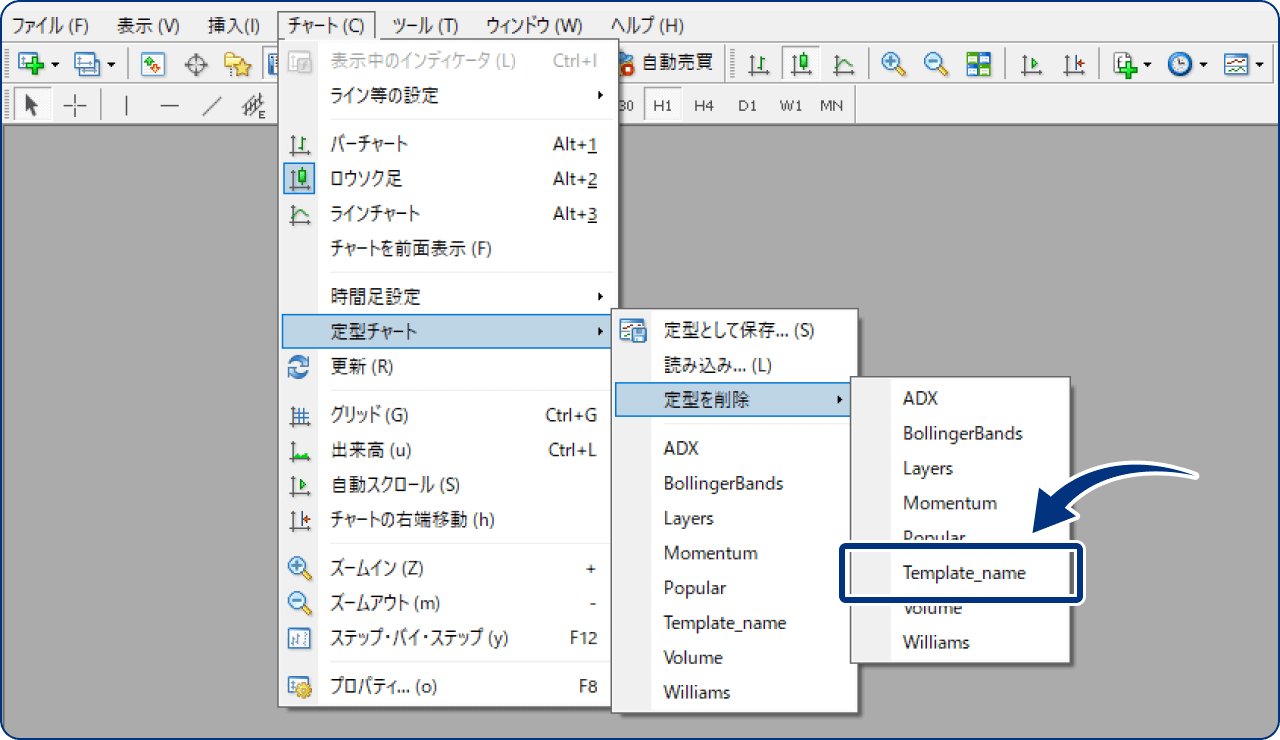Select the crosshair cursor tool

point(75,106)
